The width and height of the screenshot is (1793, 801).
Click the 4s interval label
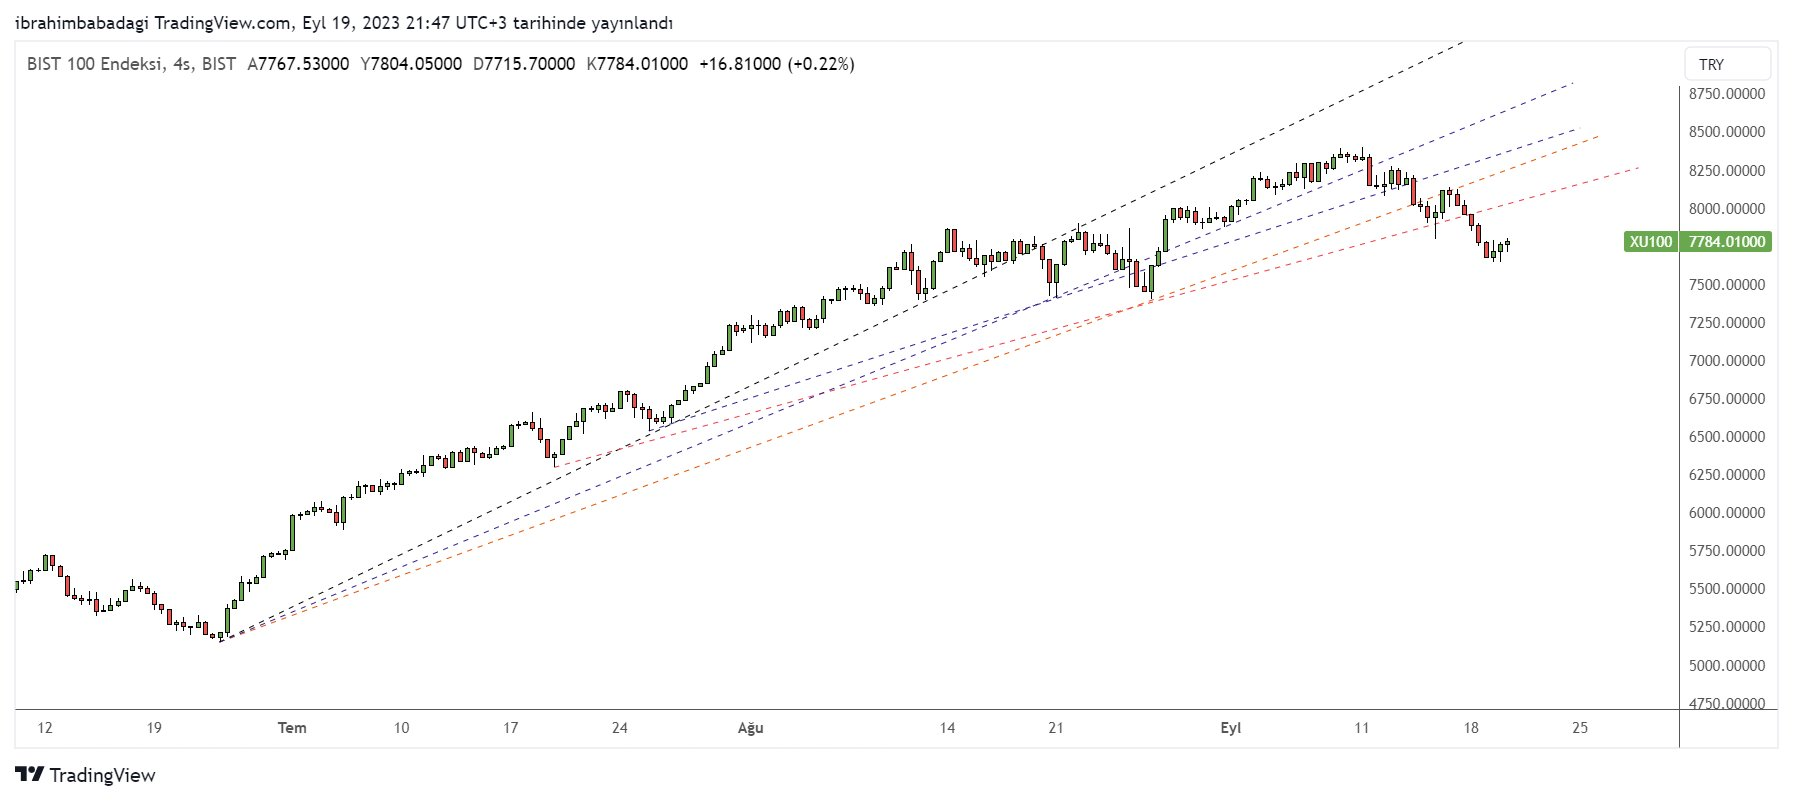coord(182,64)
